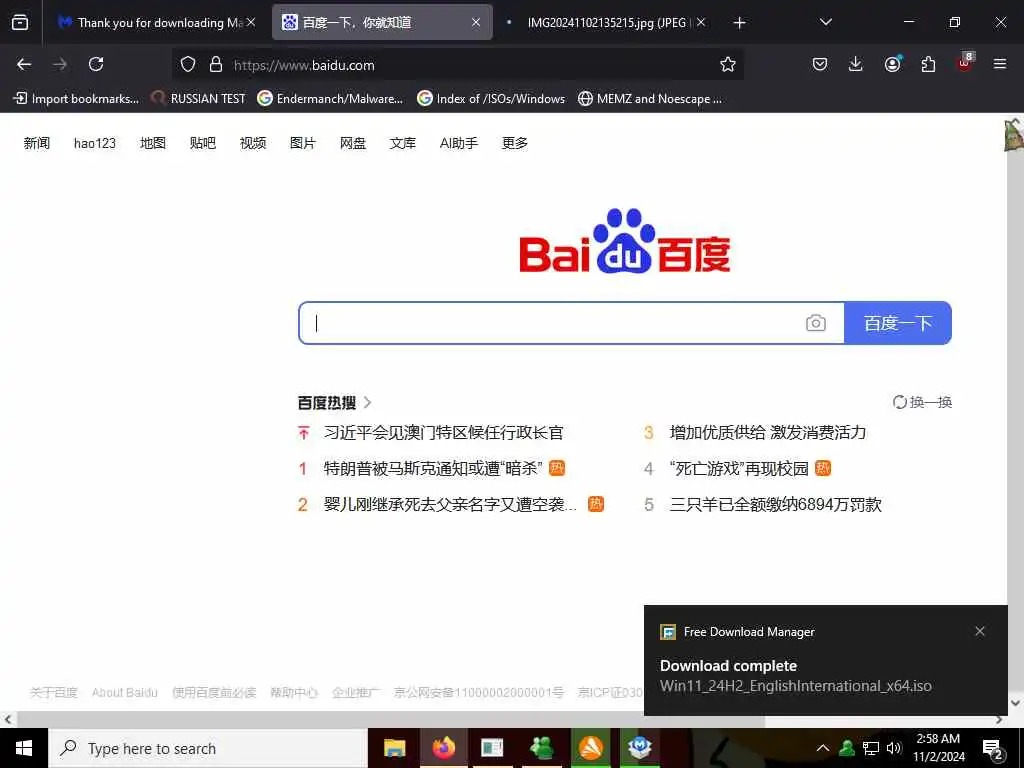Open MEMZ and Noescape bookmark
Screen dimensions: 1024x768
[650, 99]
